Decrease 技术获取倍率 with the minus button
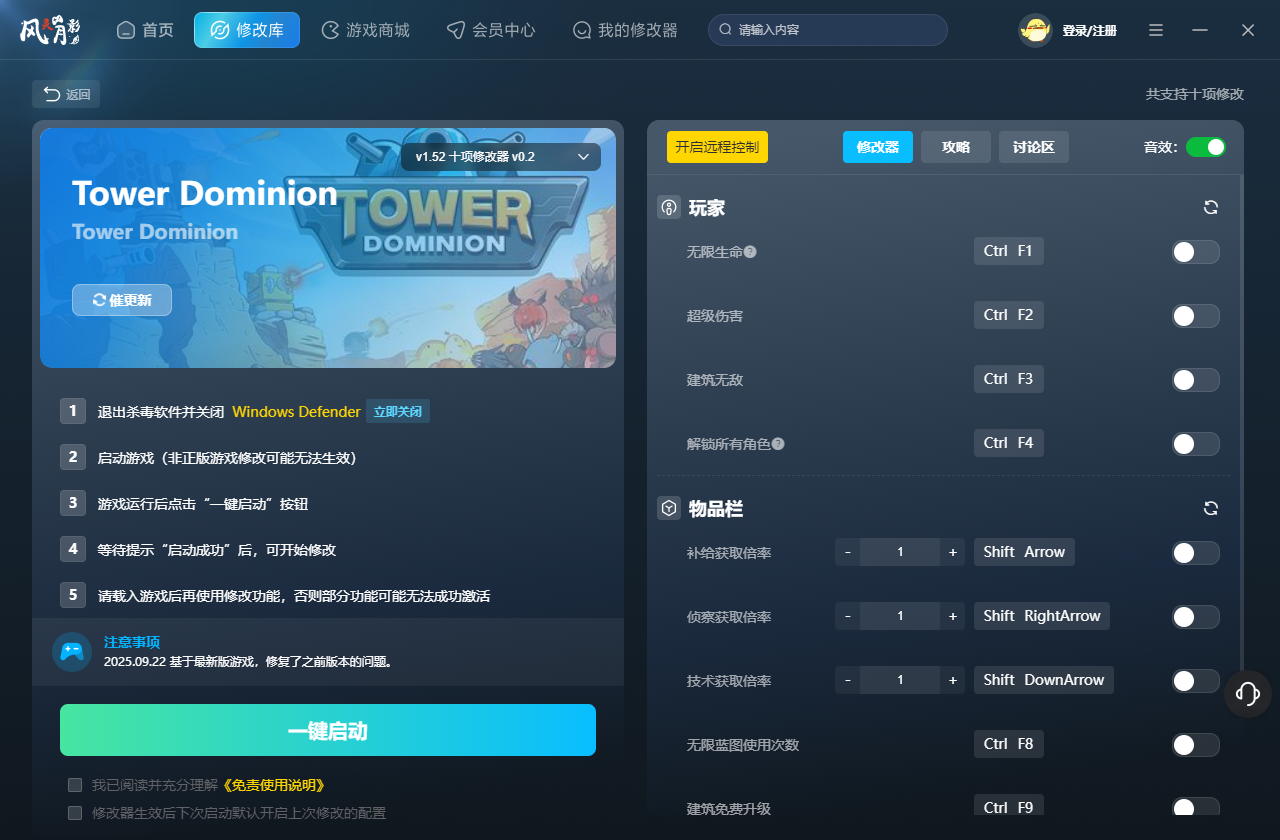Screen dimensions: 1280x840 point(848,680)
